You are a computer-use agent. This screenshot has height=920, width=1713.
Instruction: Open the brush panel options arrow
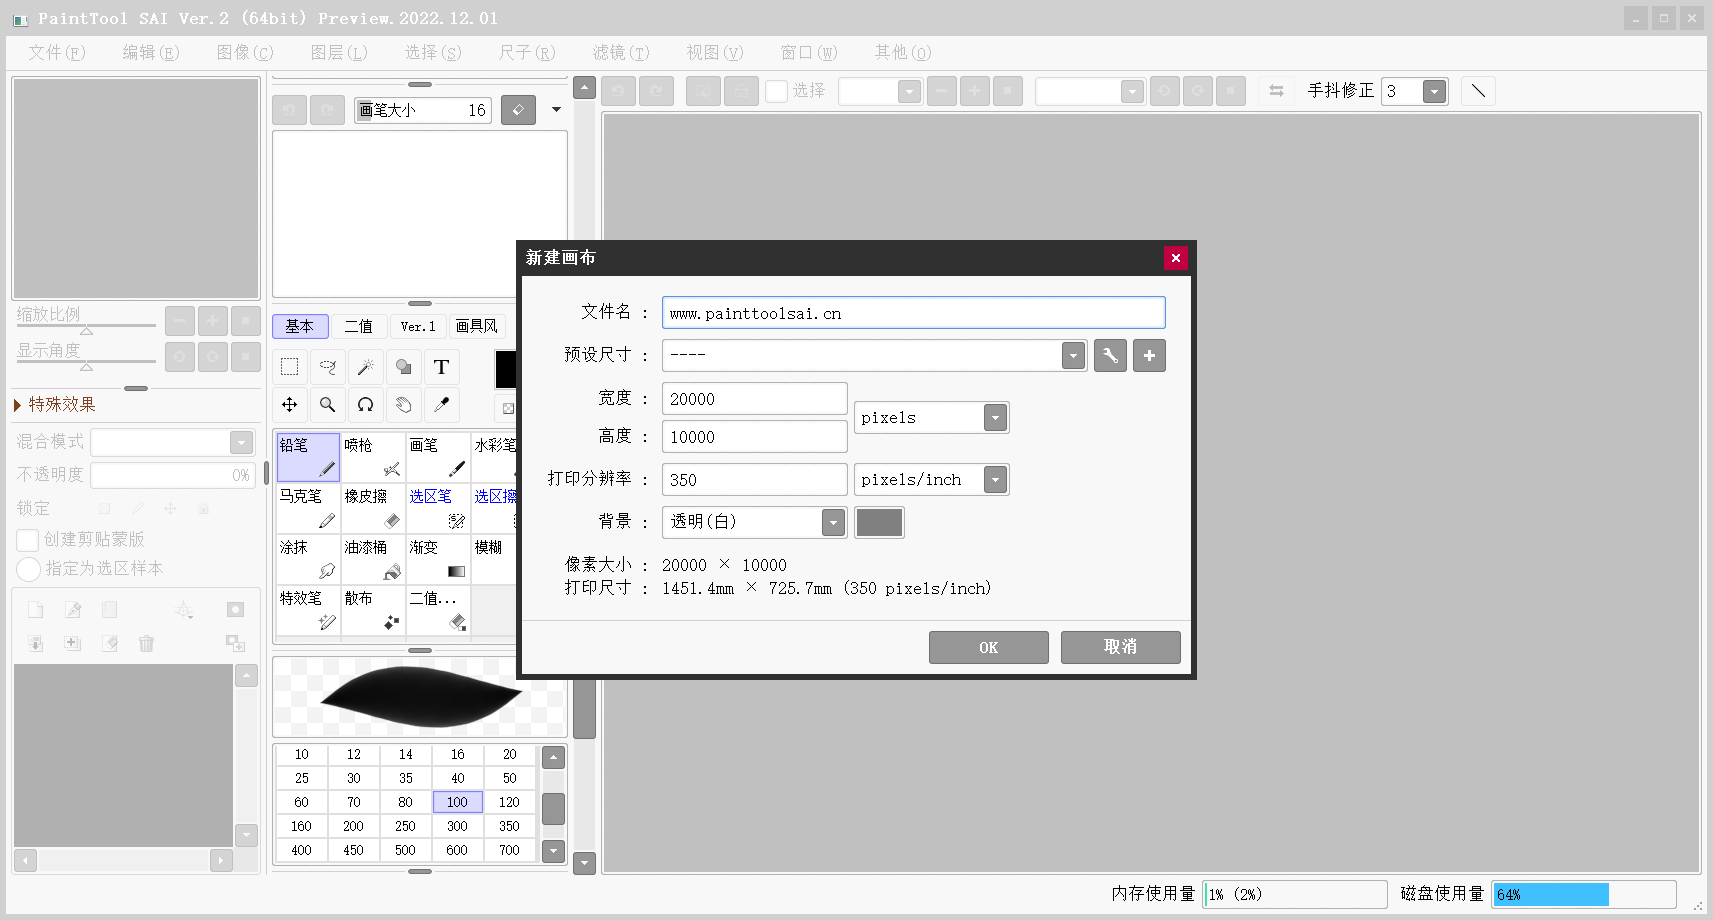tap(556, 110)
